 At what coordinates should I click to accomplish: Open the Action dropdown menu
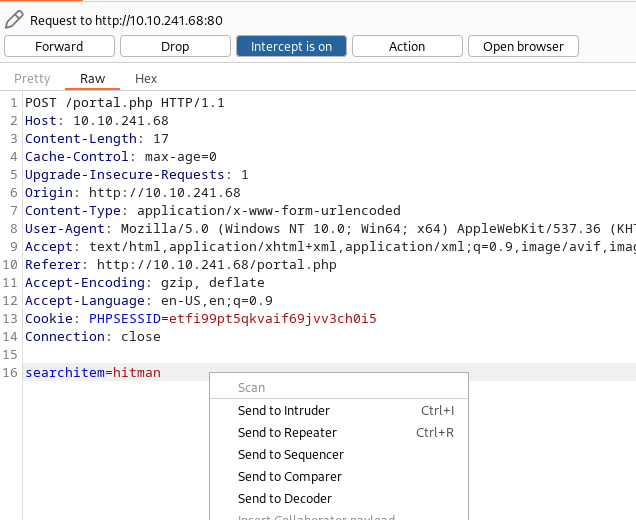[407, 46]
